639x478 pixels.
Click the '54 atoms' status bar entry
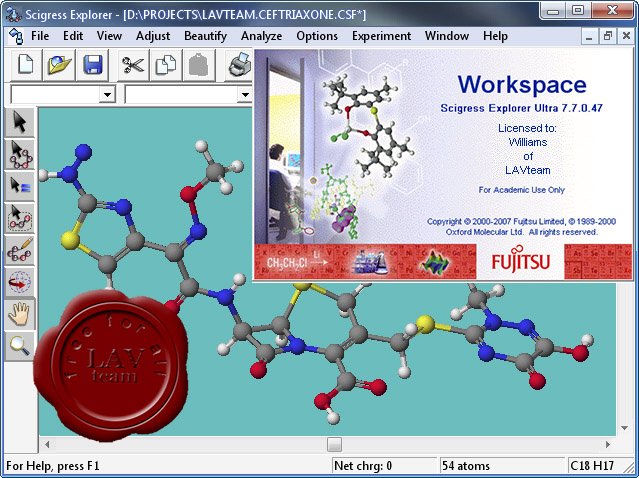click(x=466, y=465)
